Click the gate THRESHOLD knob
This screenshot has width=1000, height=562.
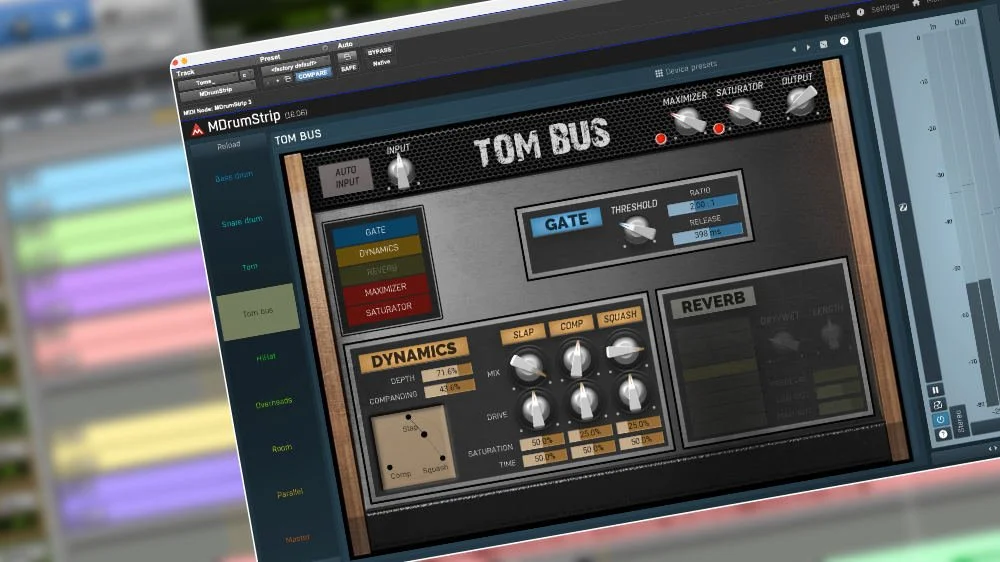(638, 230)
